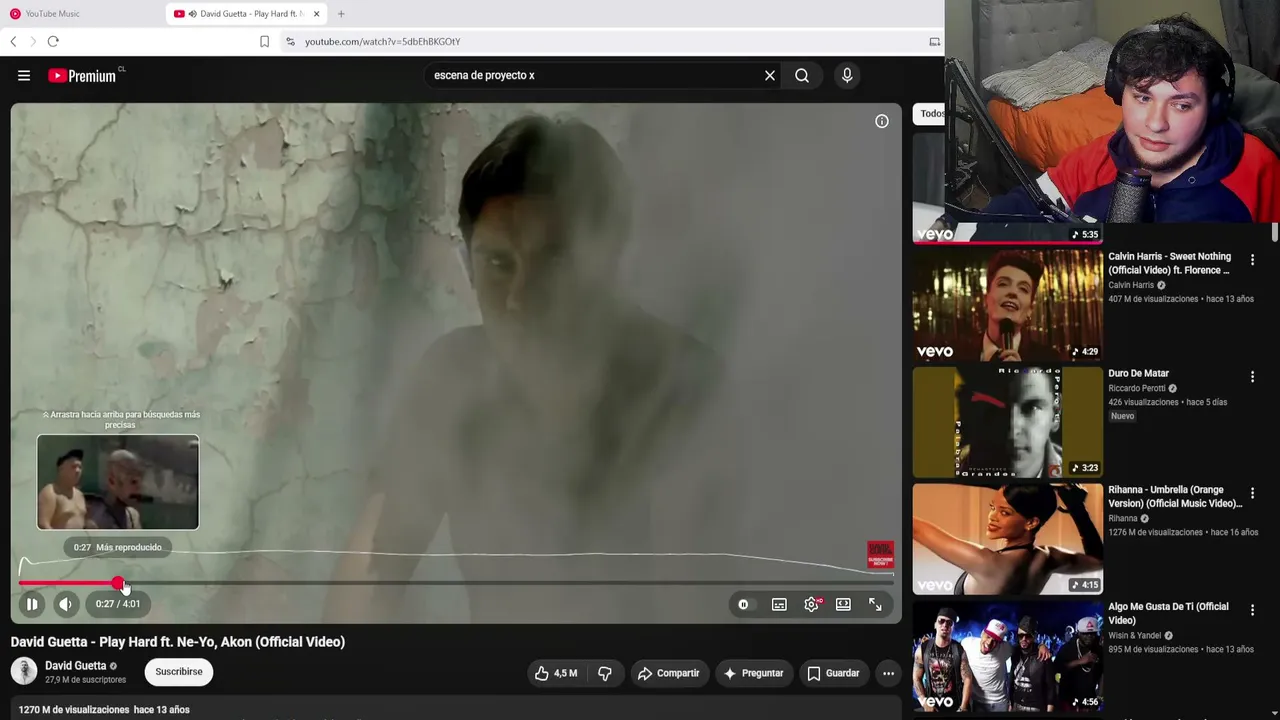Viewport: 1280px width, 720px height.
Task: Click the 1270 M de visualizaciones text
Action: coord(75,710)
